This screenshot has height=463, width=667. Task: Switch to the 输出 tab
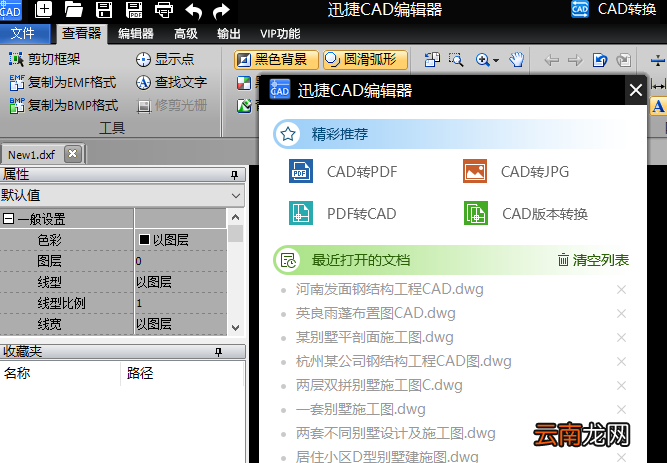click(229, 34)
